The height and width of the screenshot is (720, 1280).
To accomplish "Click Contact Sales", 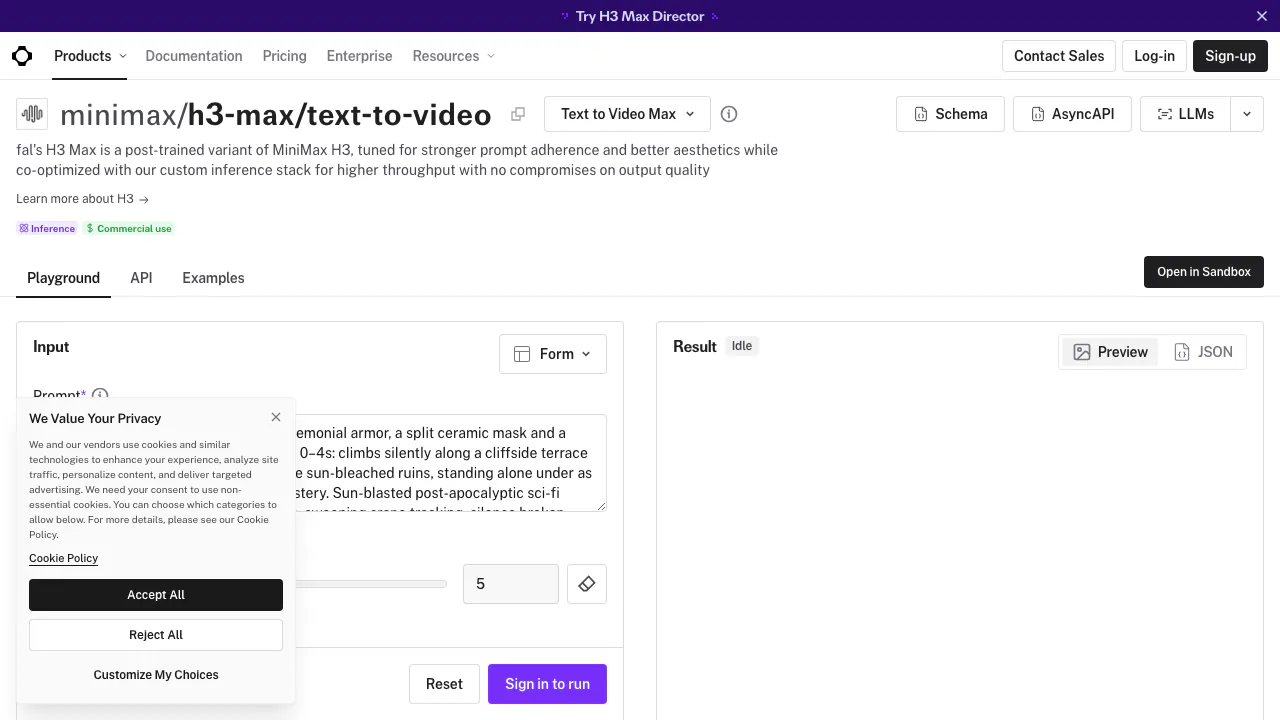I will 1059,56.
